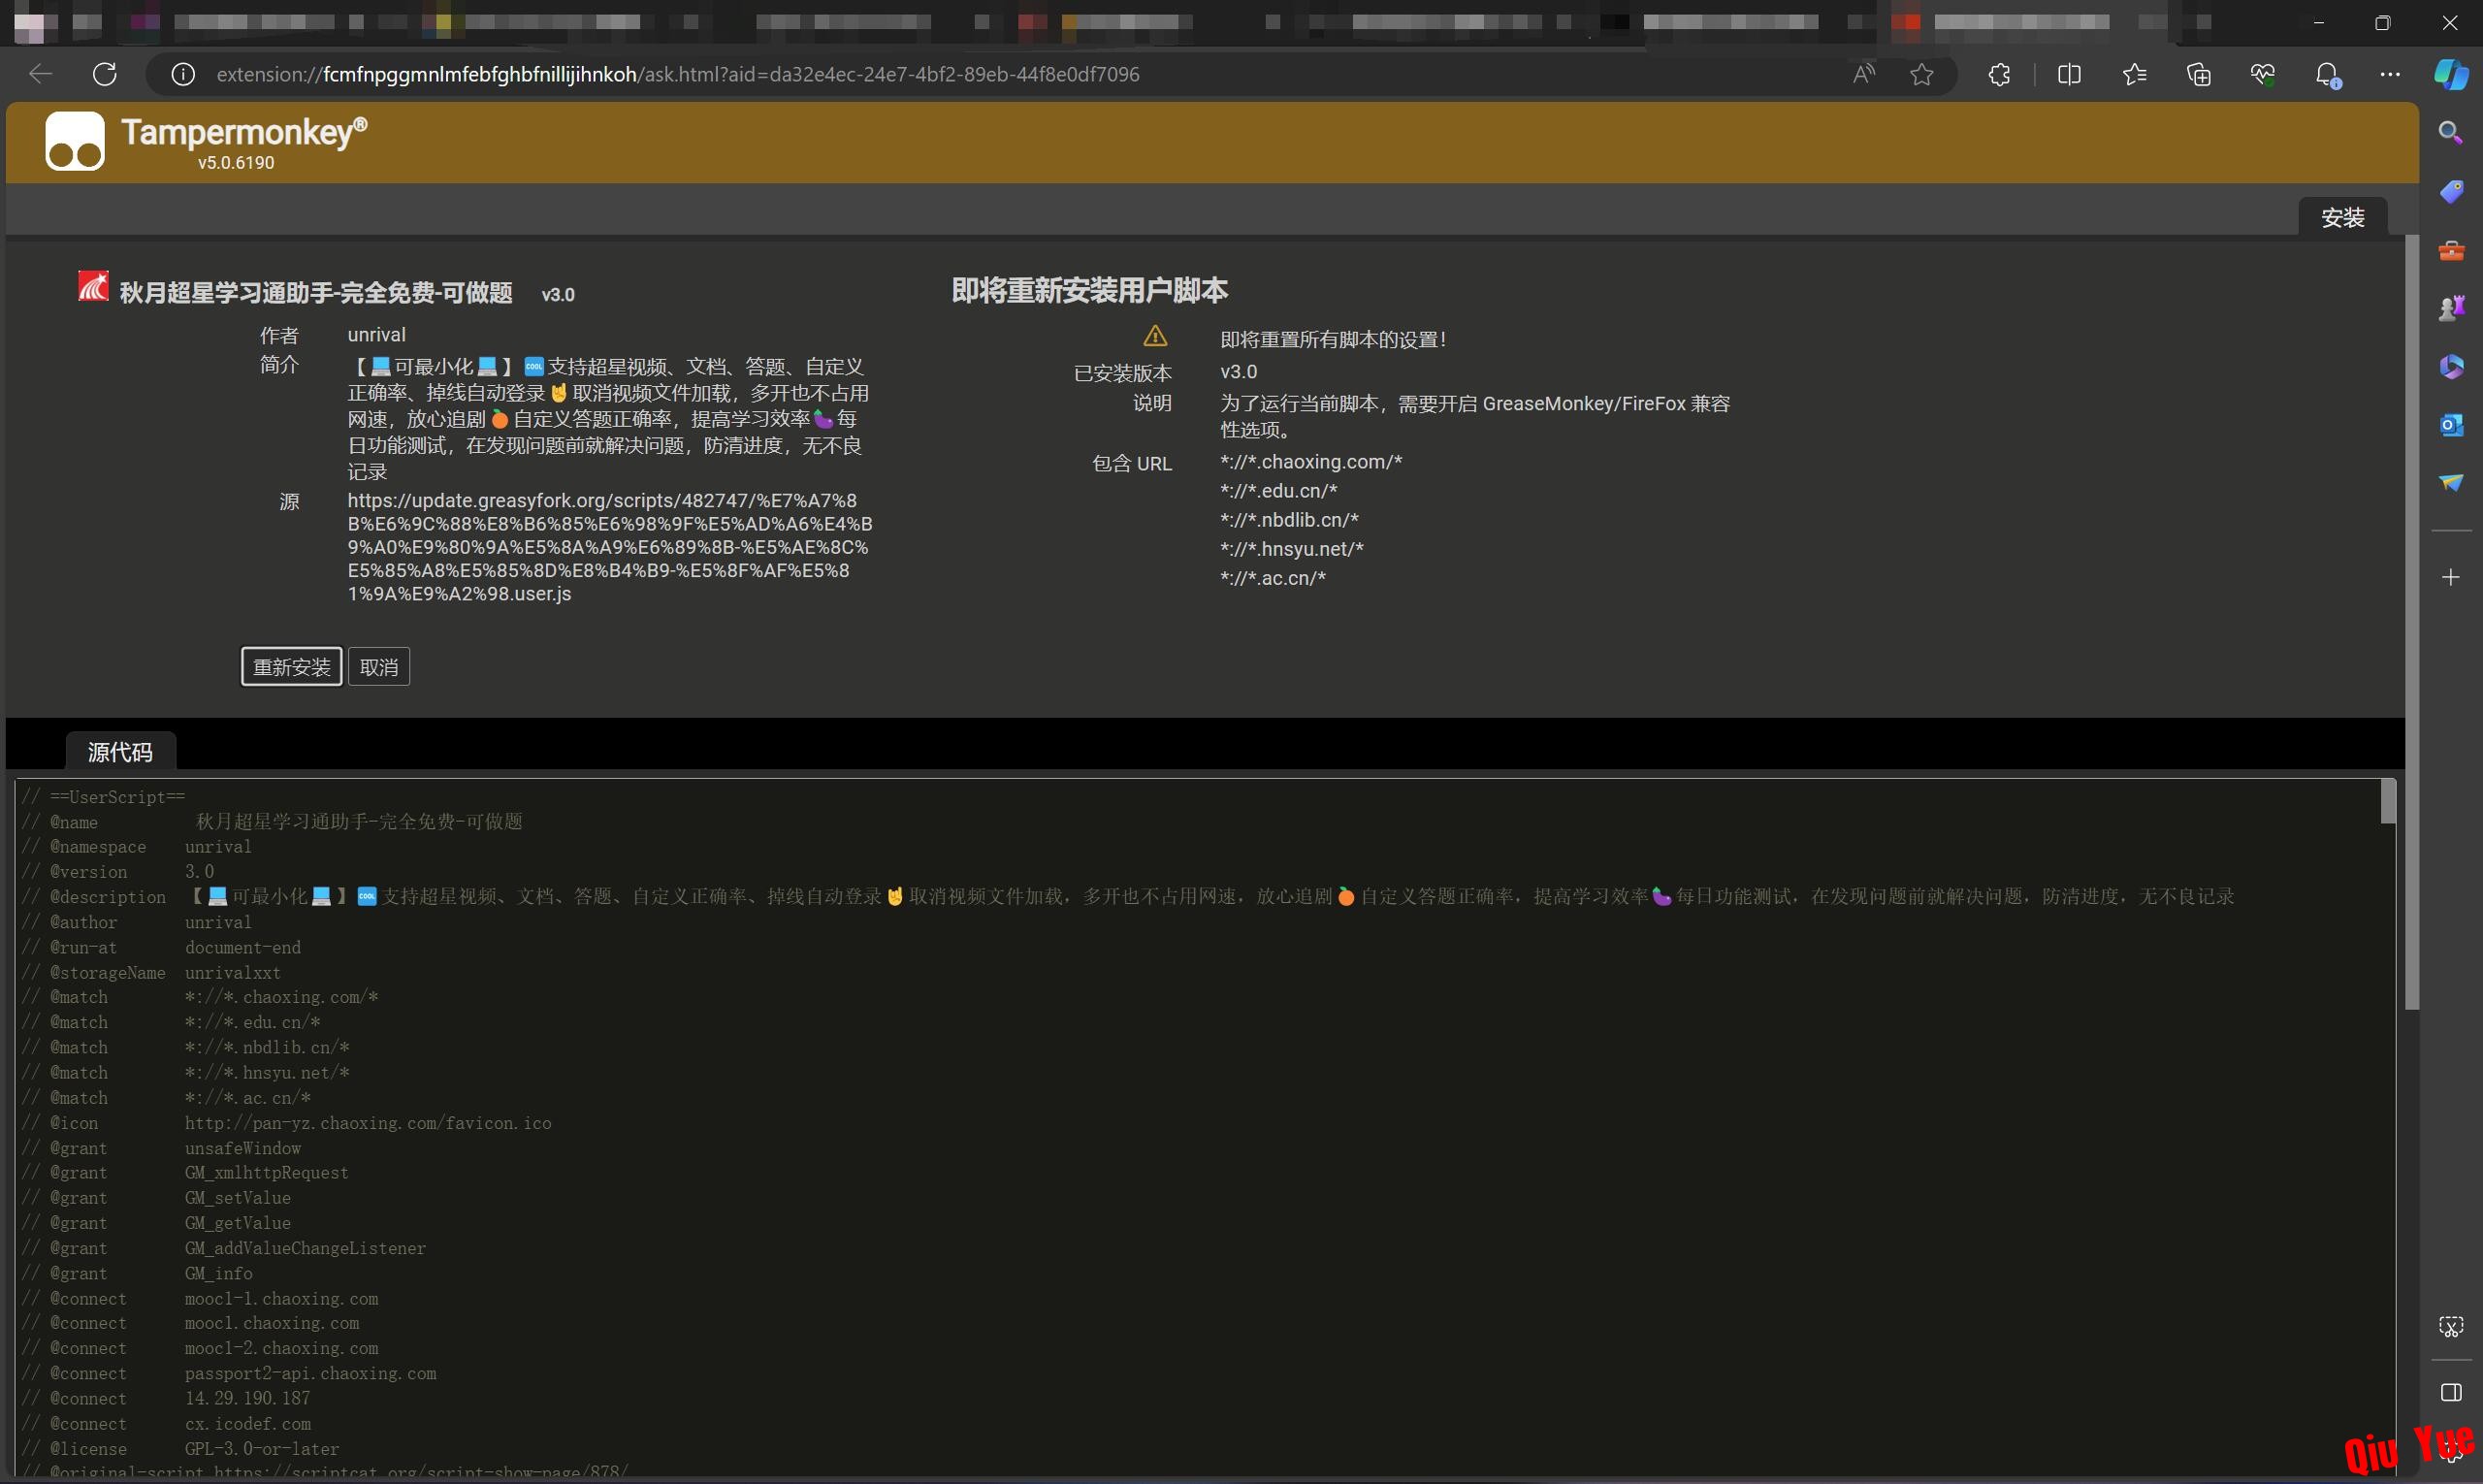Viewport: 2483px width, 1484px height.
Task: Click the installed version v3.0 value
Action: tap(1239, 372)
